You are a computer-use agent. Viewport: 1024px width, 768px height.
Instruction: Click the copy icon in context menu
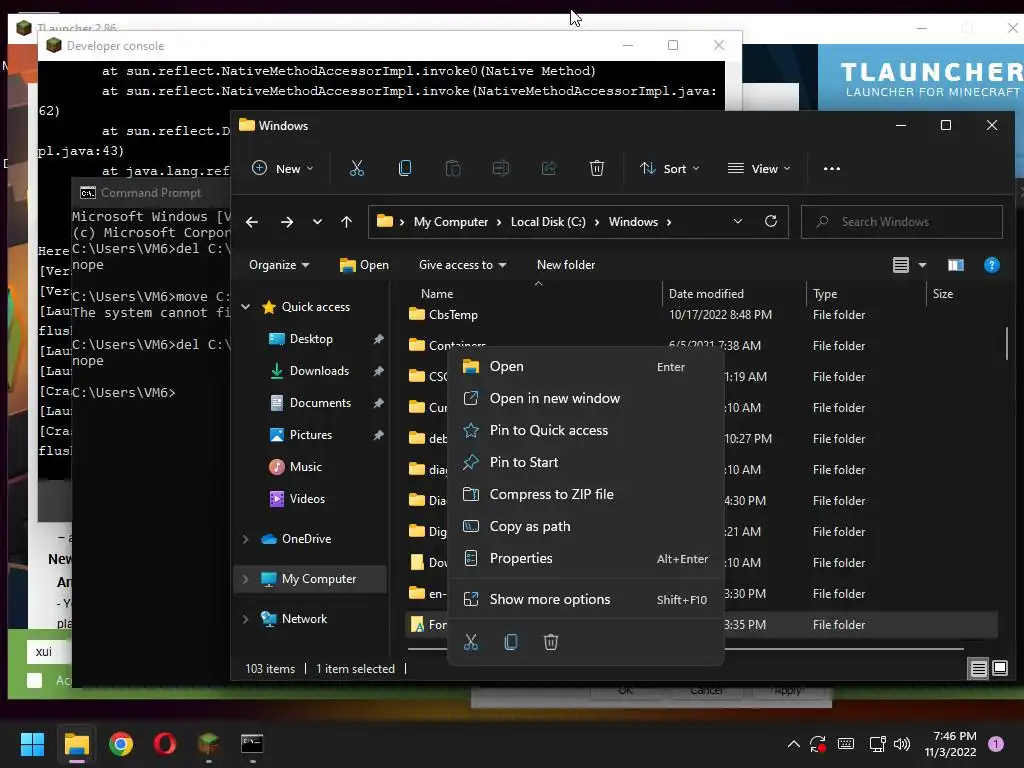coord(511,642)
